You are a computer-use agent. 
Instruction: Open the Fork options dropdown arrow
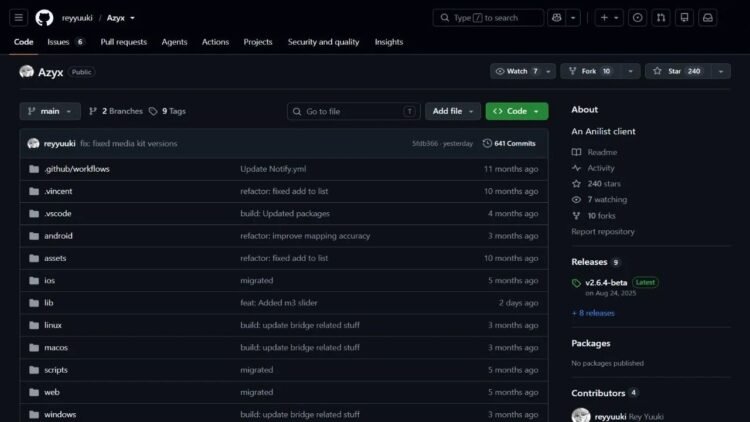tap(630, 71)
